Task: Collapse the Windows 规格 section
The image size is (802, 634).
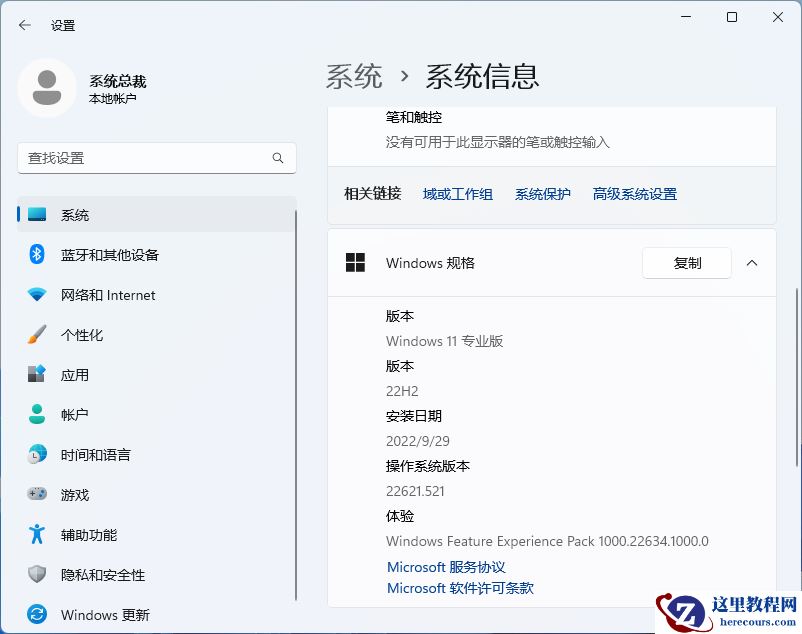Action: click(x=752, y=263)
